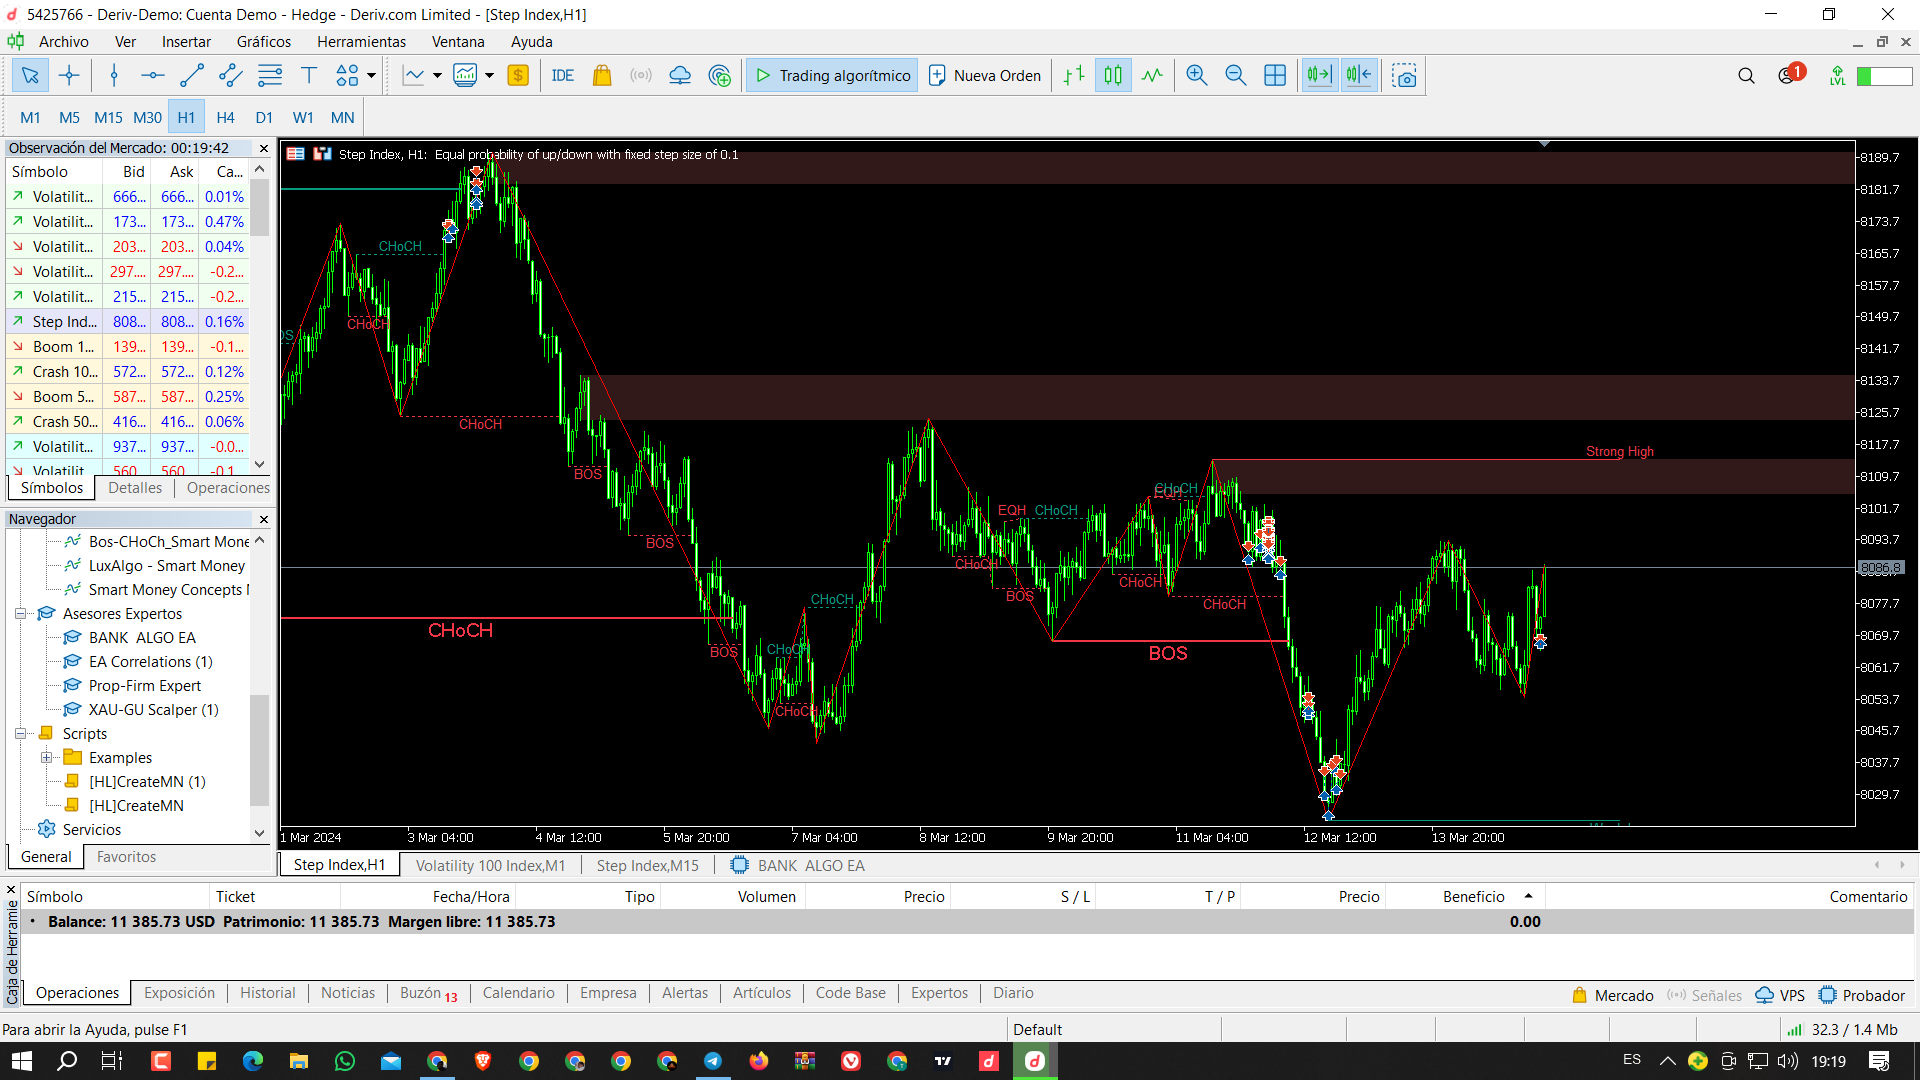Screen dimensions: 1920x1080
Task: Select the M1 timeframe
Action: pyautogui.click(x=31, y=118)
